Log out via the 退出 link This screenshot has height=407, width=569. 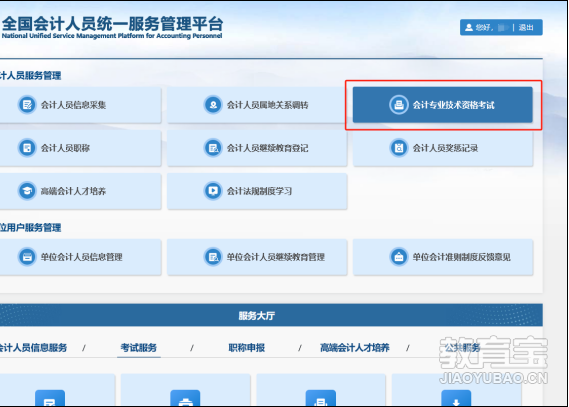[526, 27]
